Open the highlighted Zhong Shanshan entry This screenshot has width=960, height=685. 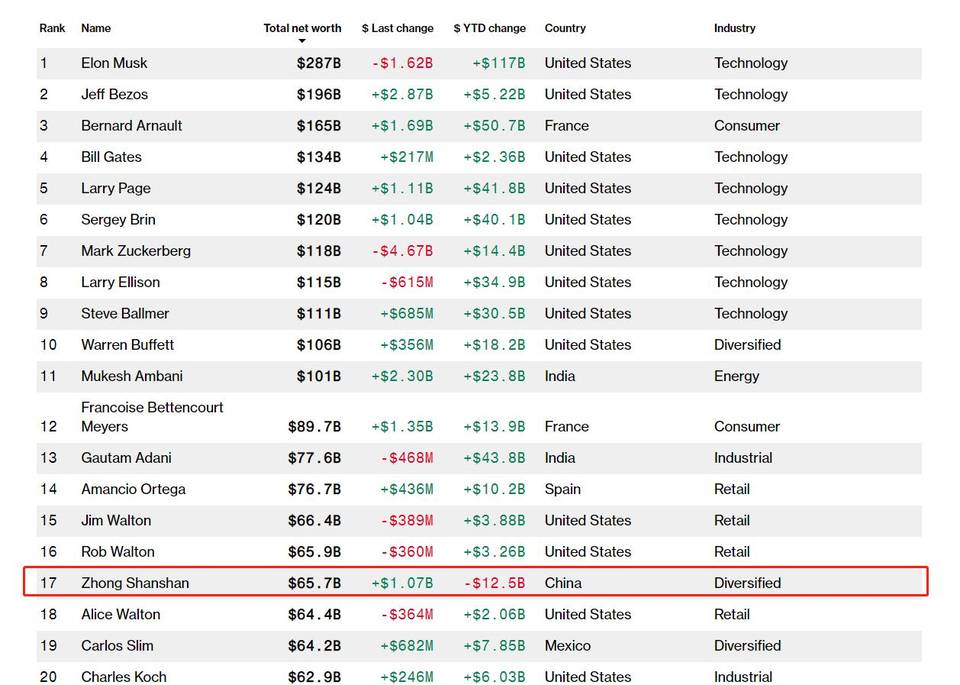[x=135, y=583]
